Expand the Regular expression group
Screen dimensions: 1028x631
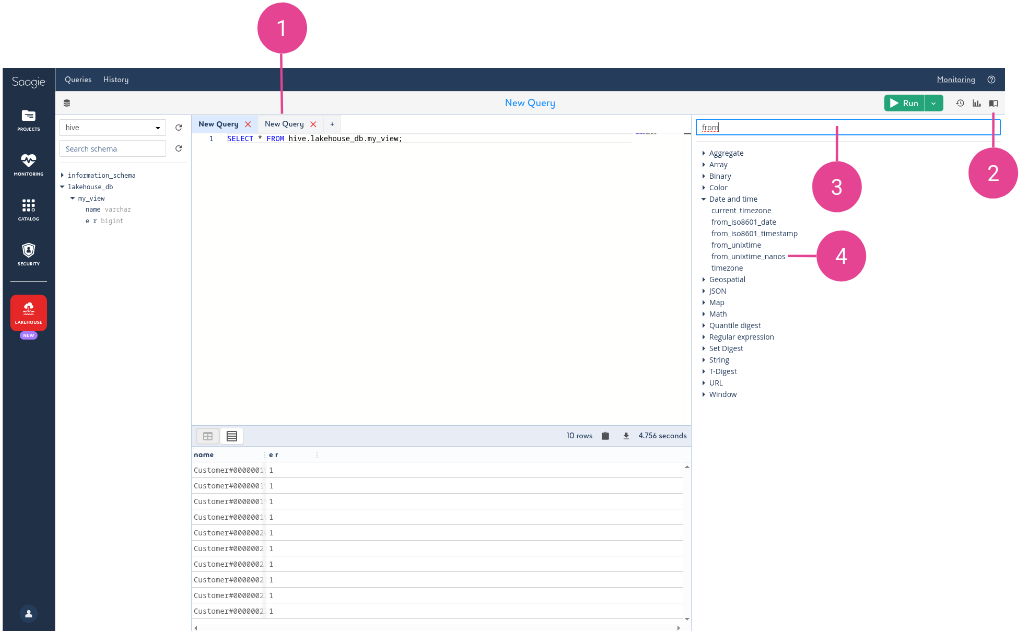click(703, 337)
